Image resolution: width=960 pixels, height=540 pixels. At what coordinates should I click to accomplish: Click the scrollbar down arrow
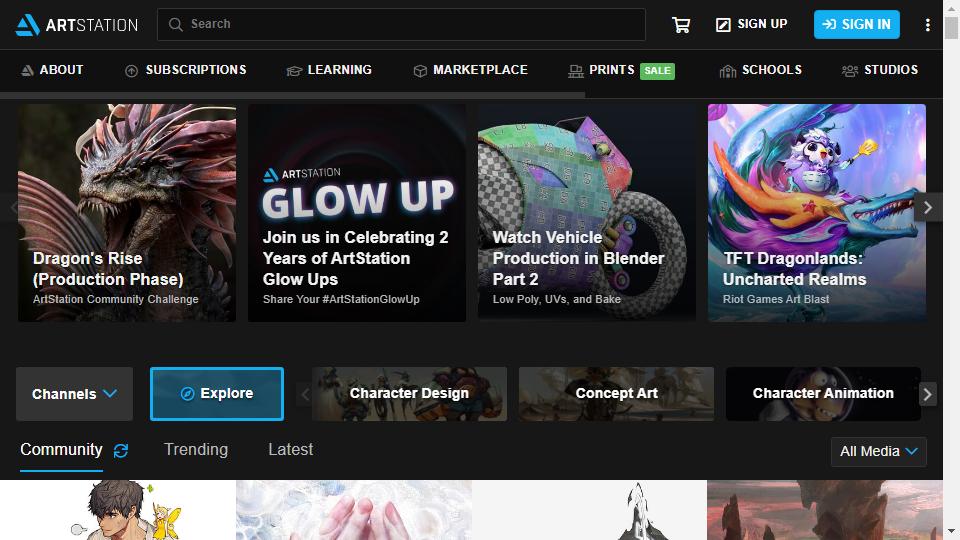click(951, 531)
